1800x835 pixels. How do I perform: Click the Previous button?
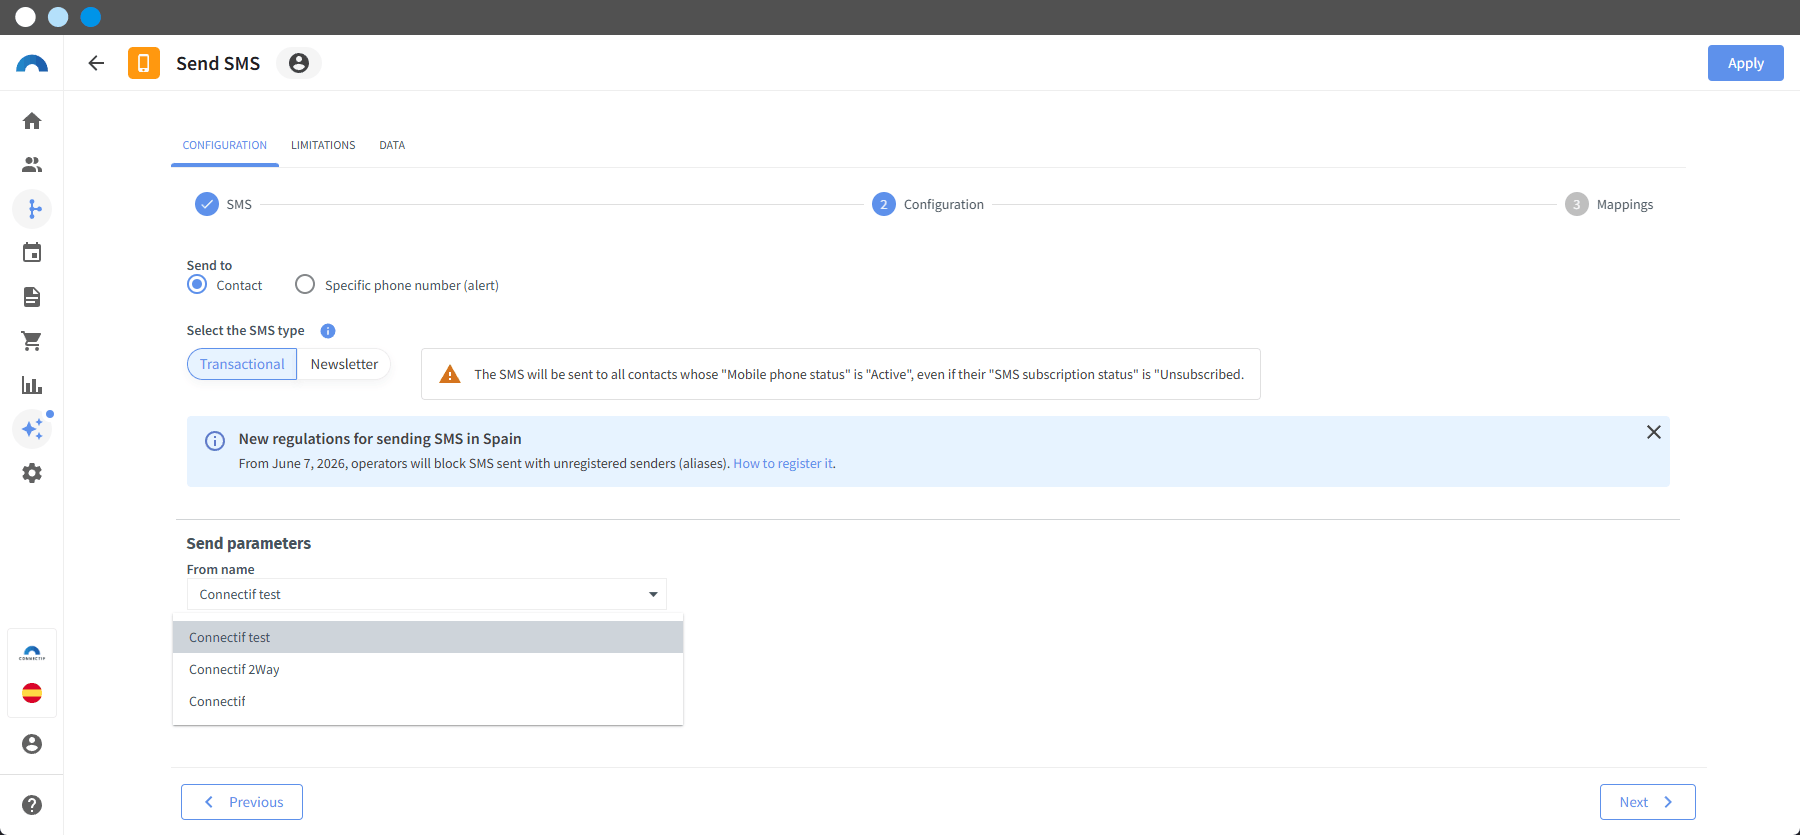(242, 802)
